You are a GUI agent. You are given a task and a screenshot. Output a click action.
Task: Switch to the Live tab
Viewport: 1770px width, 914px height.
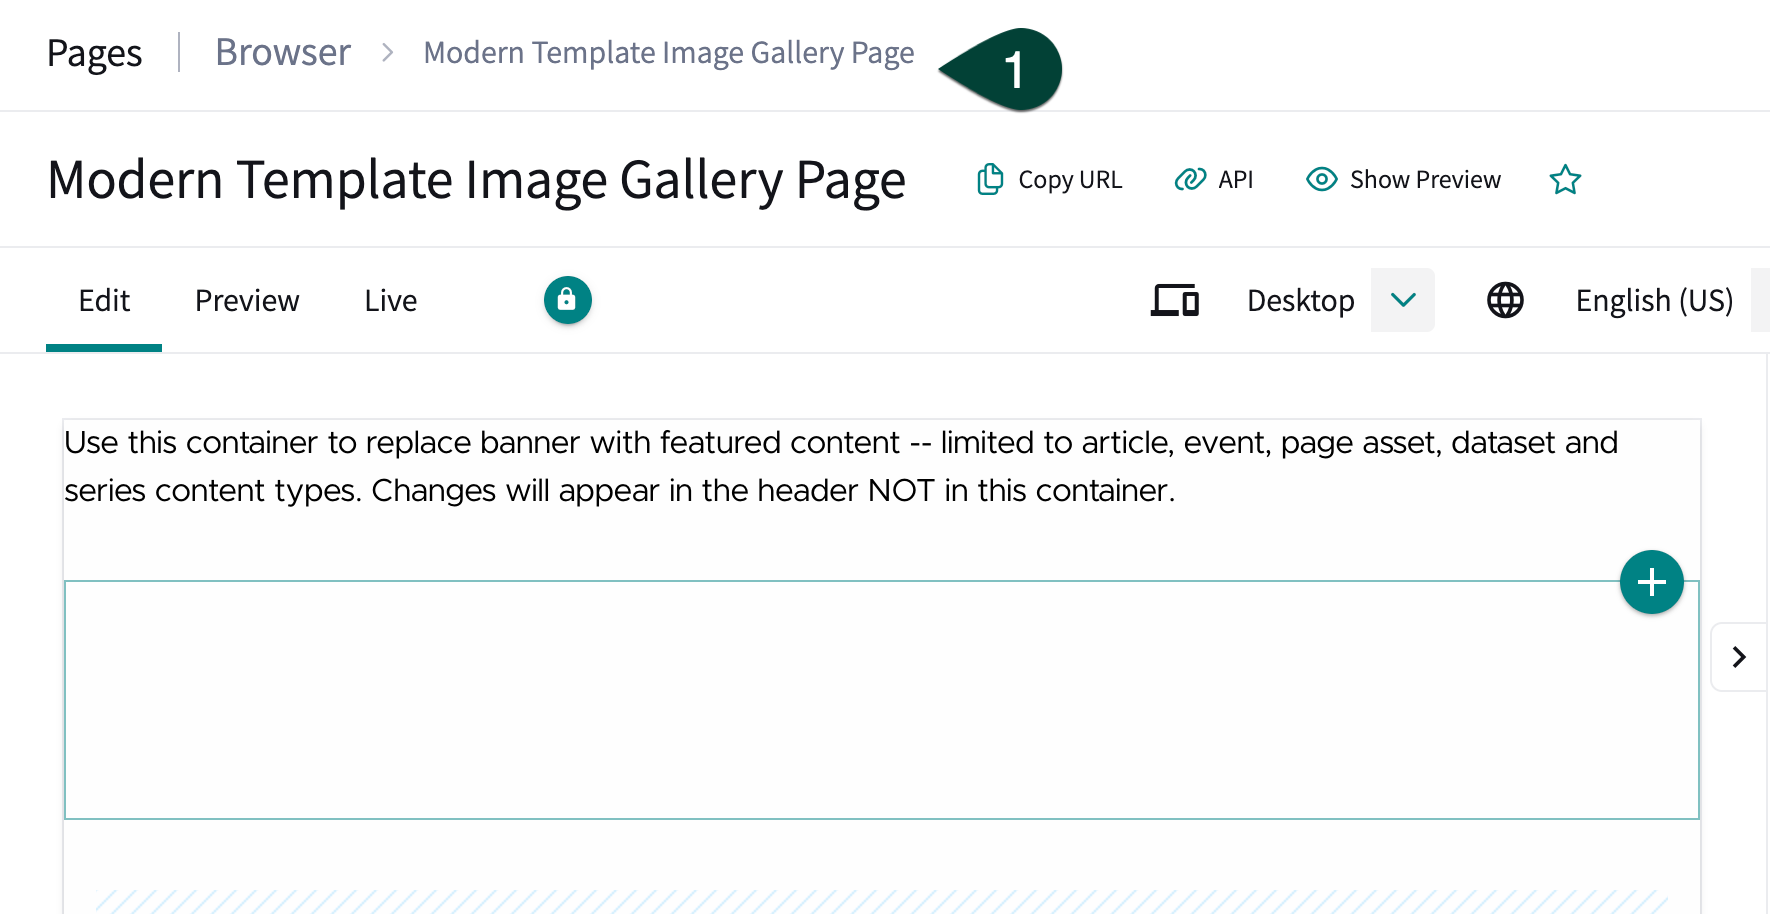(389, 300)
